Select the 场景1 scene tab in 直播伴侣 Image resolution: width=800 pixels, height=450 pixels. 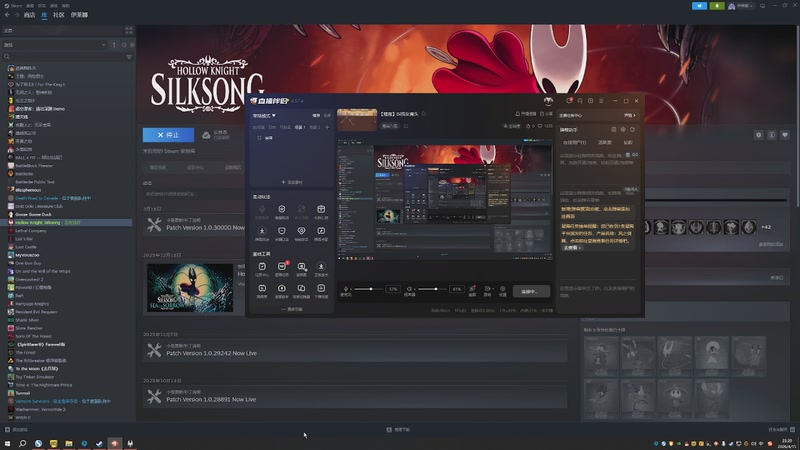click(299, 128)
